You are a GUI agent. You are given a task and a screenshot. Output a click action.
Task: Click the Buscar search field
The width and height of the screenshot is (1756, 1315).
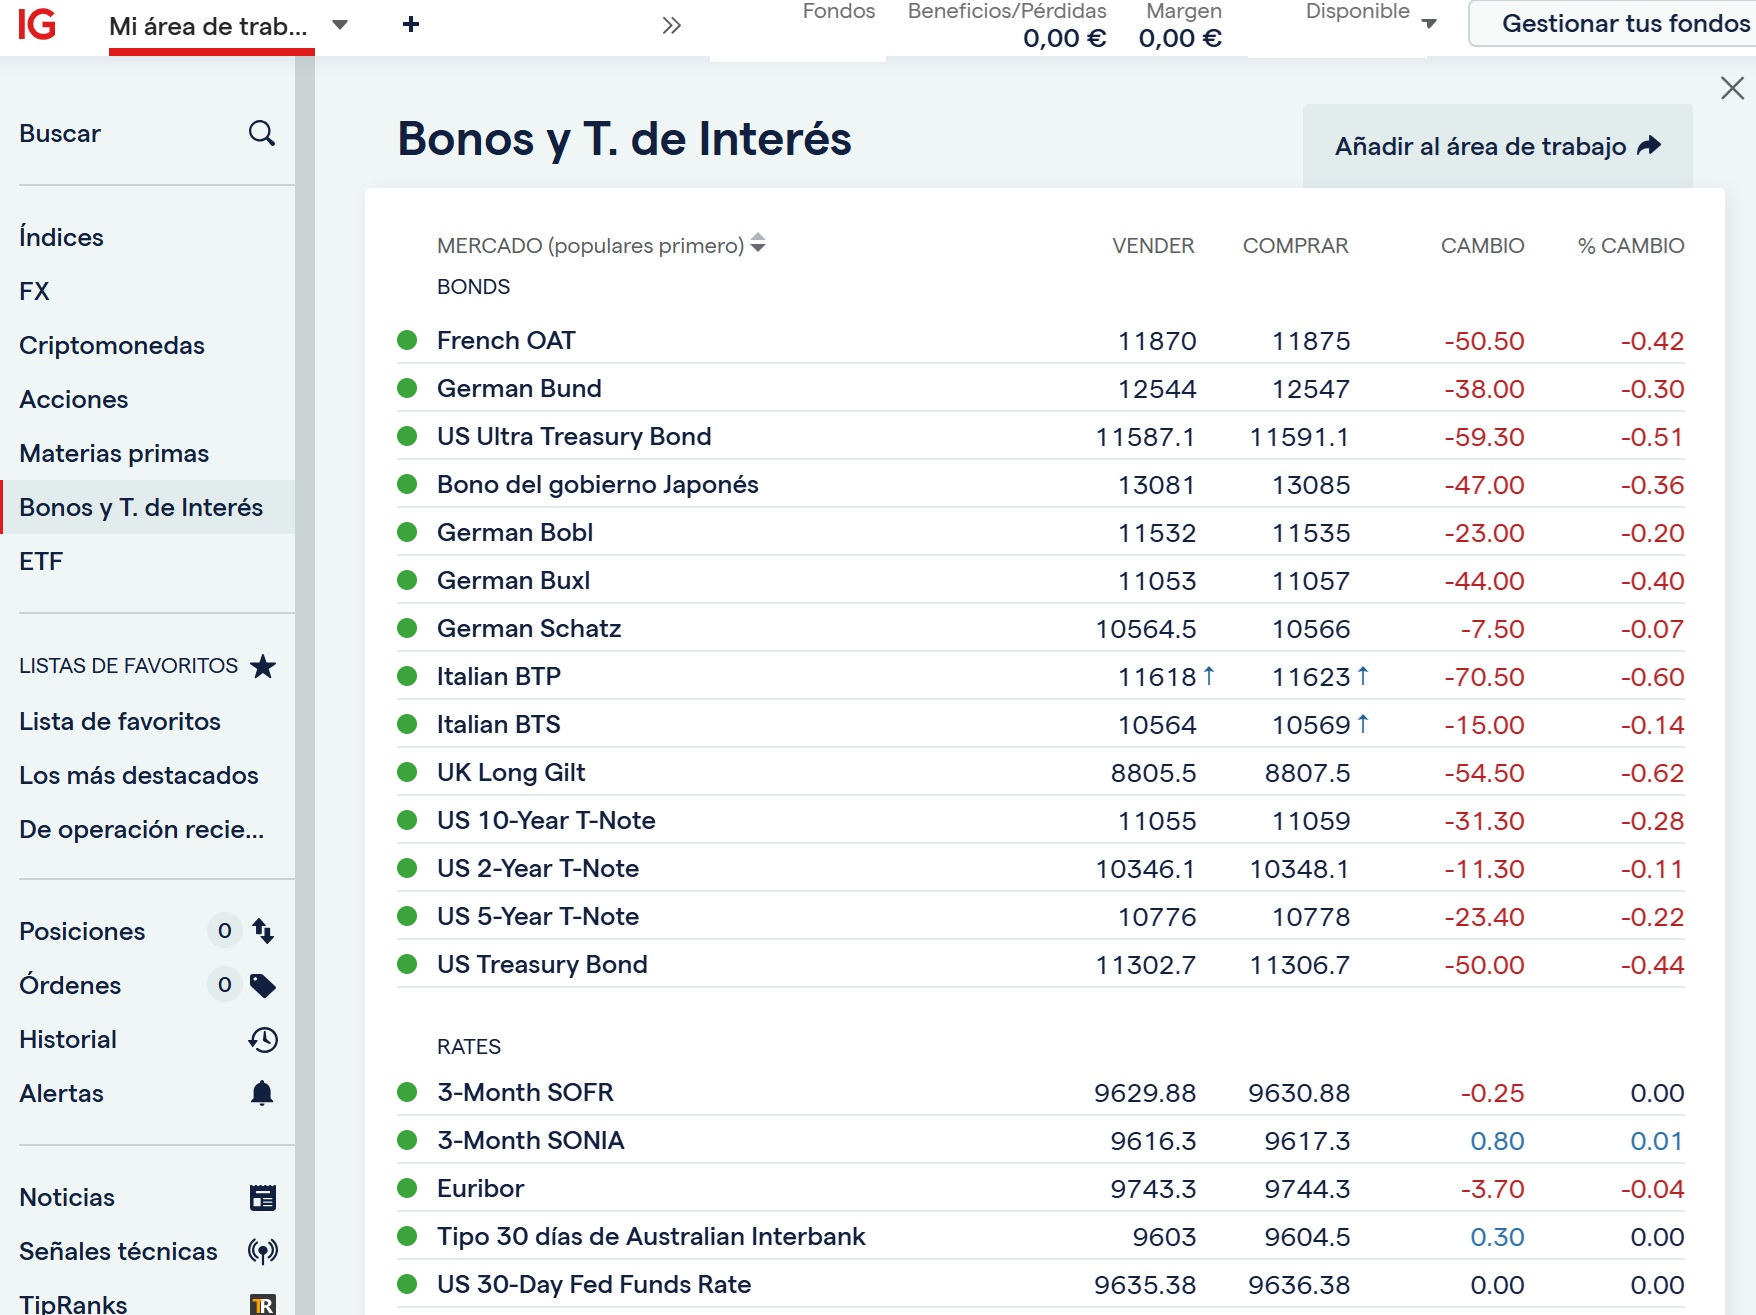[147, 133]
